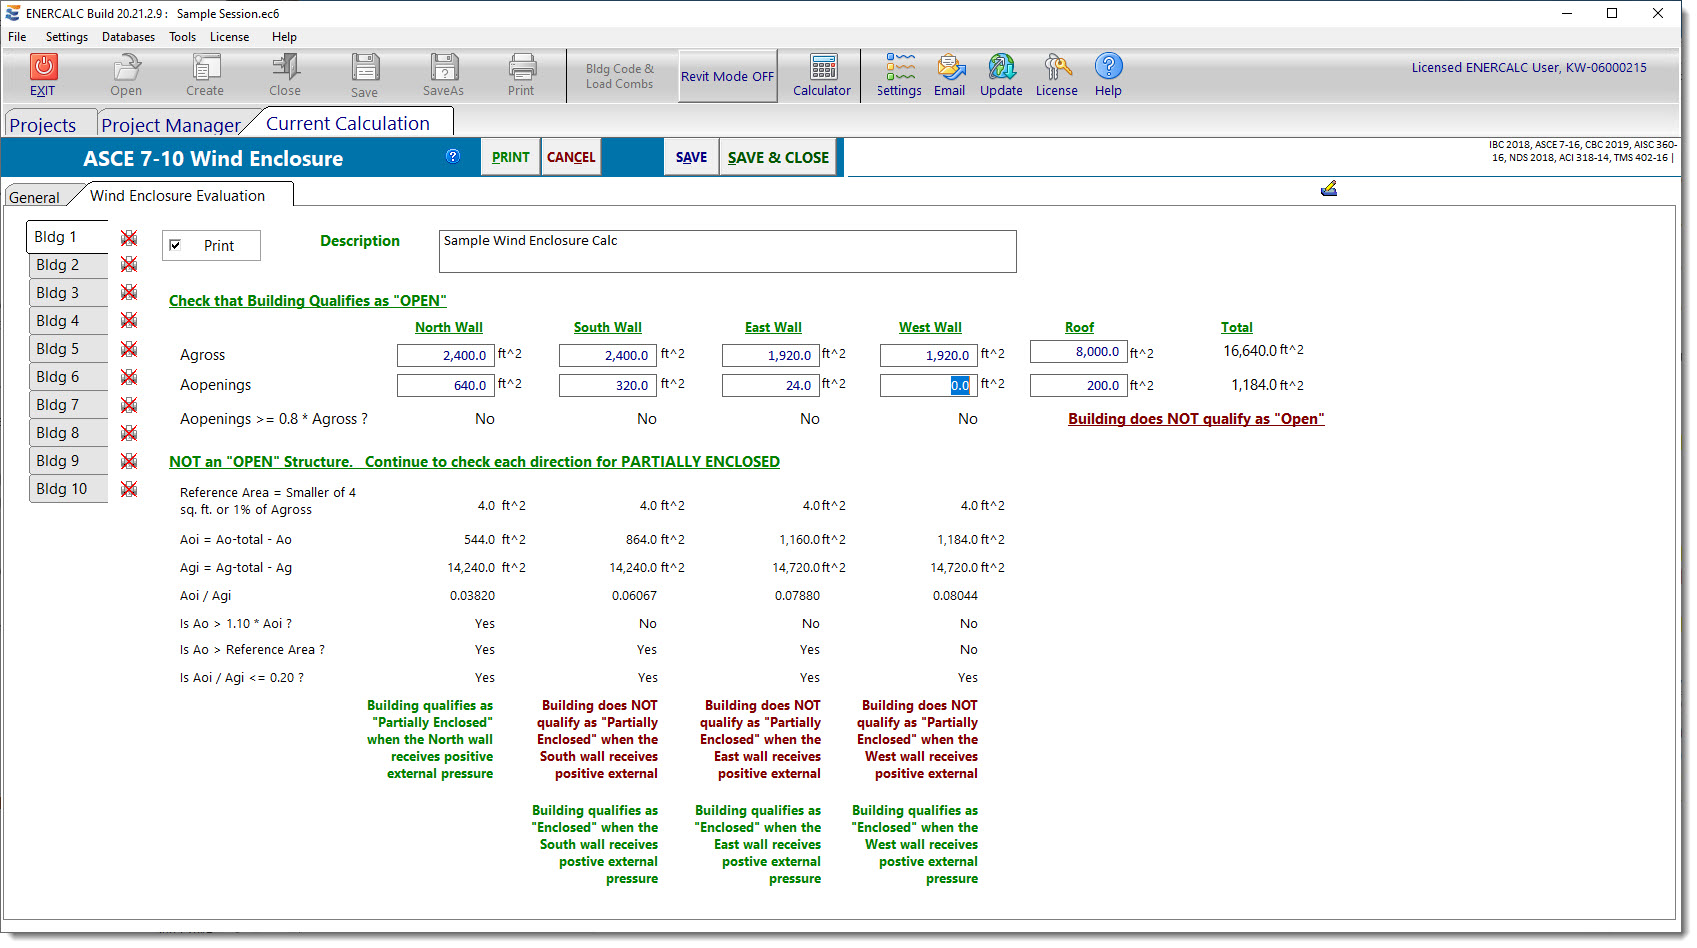Click the Description text box
The height and width of the screenshot is (948, 1697).
[x=727, y=251]
